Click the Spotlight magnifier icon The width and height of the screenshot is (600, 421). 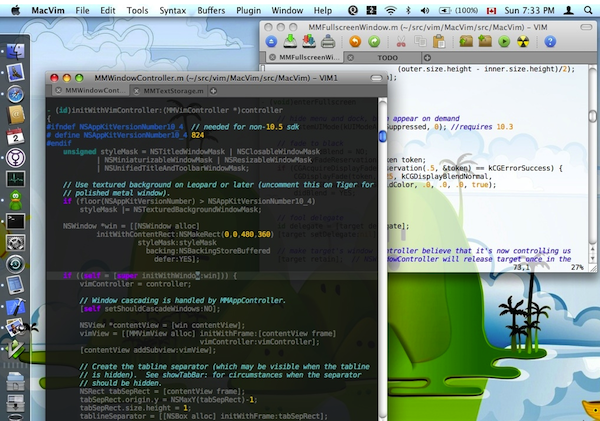(588, 10)
